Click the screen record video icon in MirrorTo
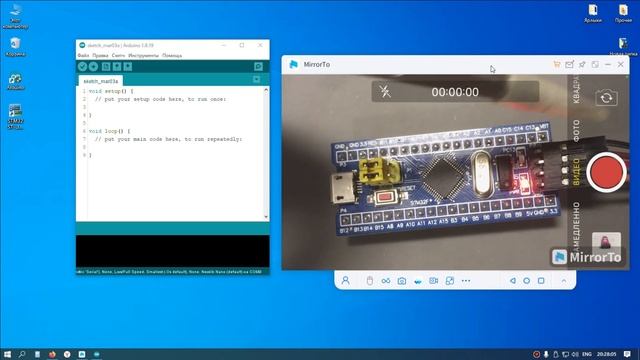 [433, 281]
